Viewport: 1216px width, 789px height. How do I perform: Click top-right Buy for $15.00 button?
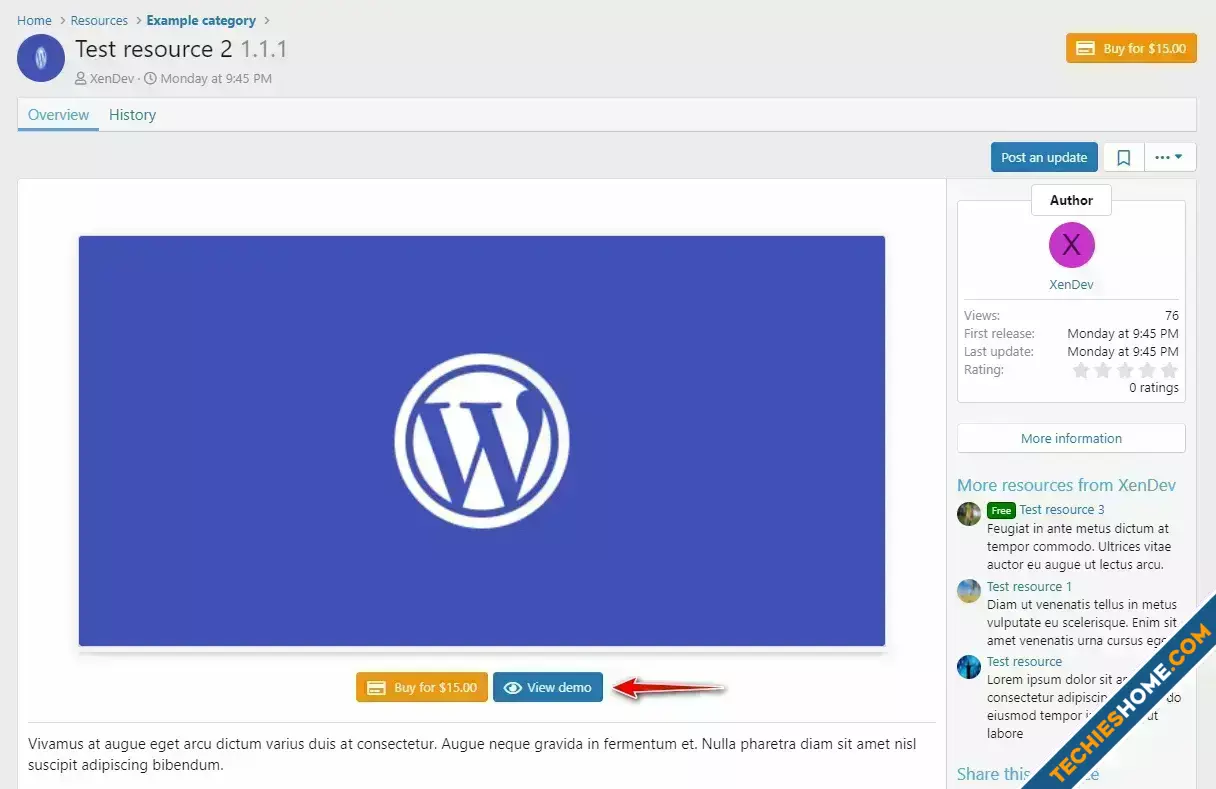pyautogui.click(x=1131, y=48)
